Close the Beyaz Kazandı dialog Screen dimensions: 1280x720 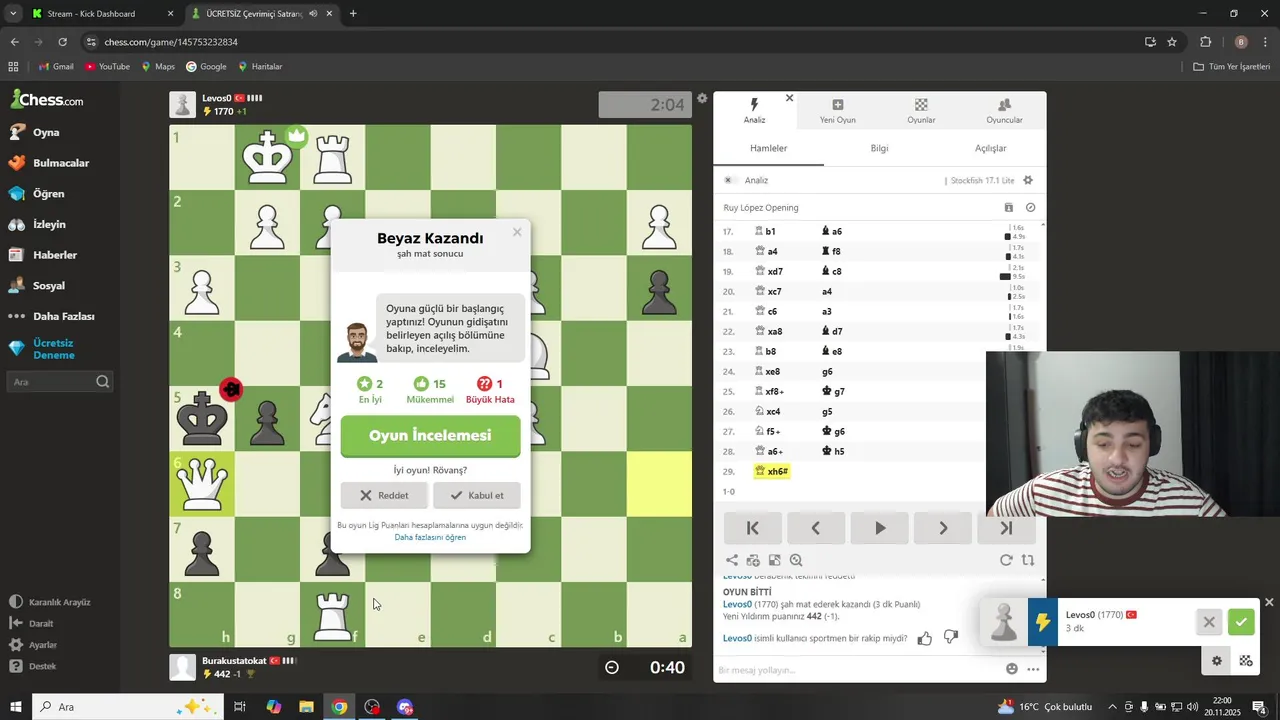[x=517, y=232]
